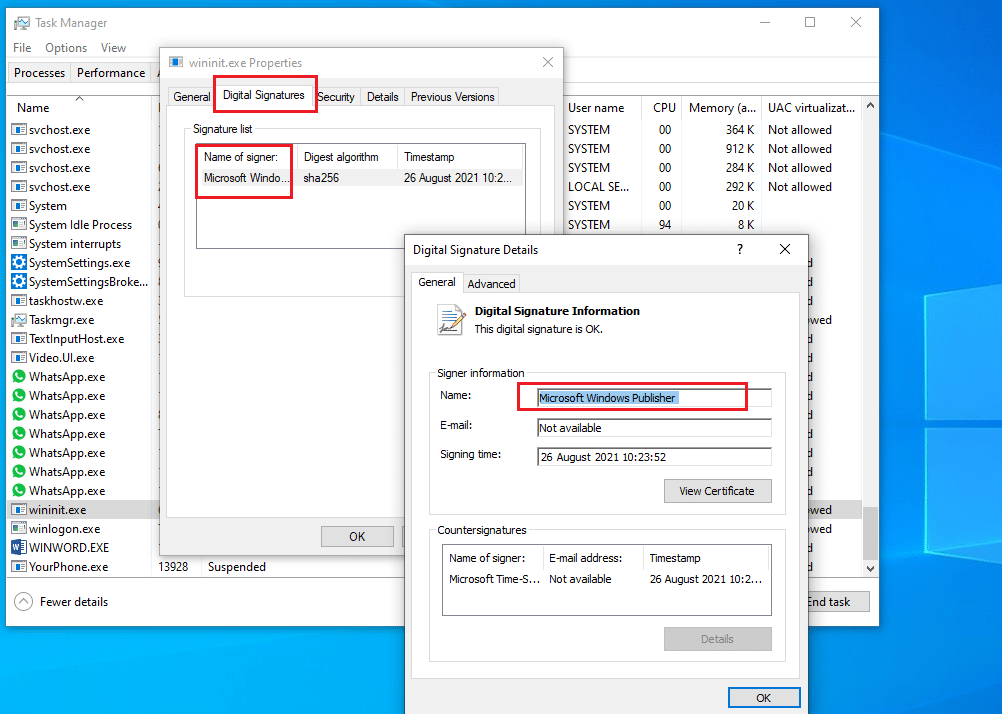Switch to the Advanced tab in Digital Signature Details
The image size is (1002, 714).
(491, 284)
